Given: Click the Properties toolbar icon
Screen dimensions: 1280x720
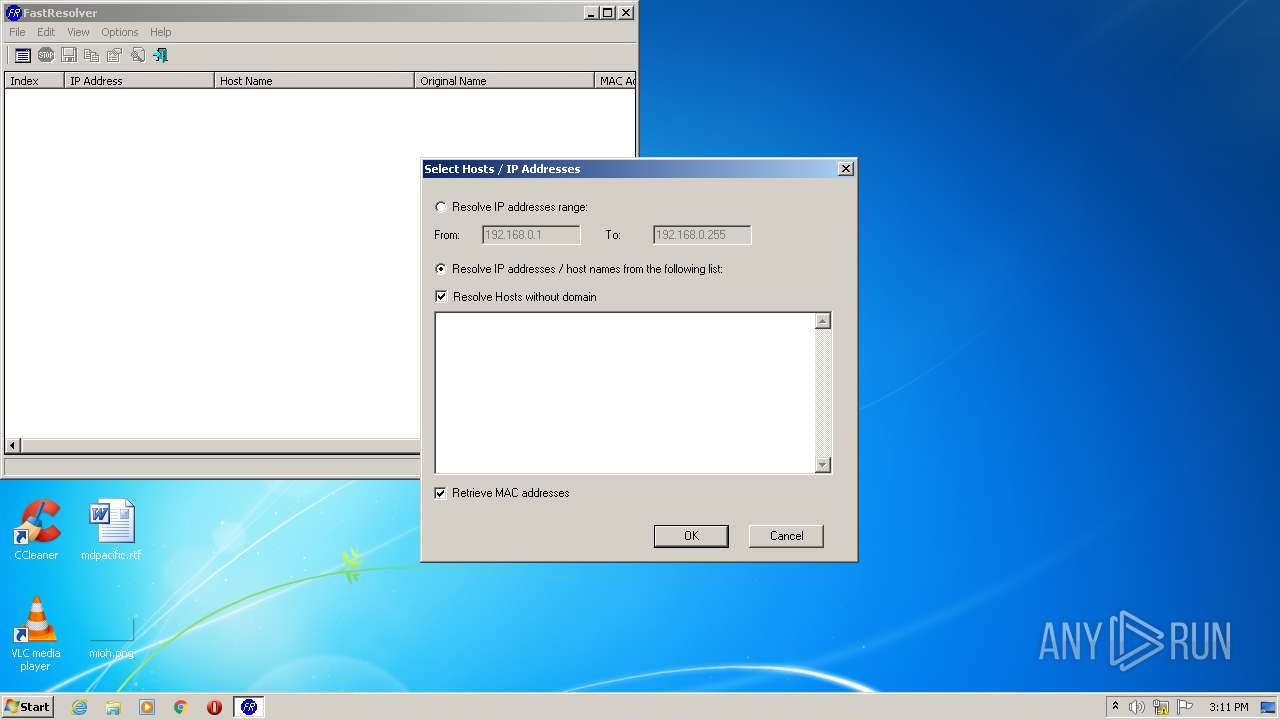Looking at the screenshot, I should (115, 56).
